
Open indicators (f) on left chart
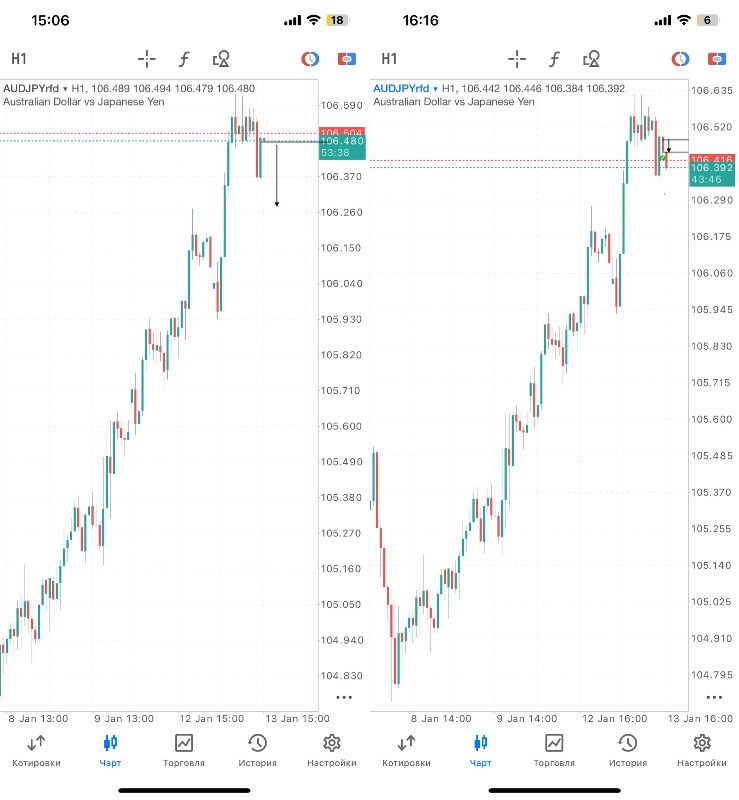[x=184, y=59]
